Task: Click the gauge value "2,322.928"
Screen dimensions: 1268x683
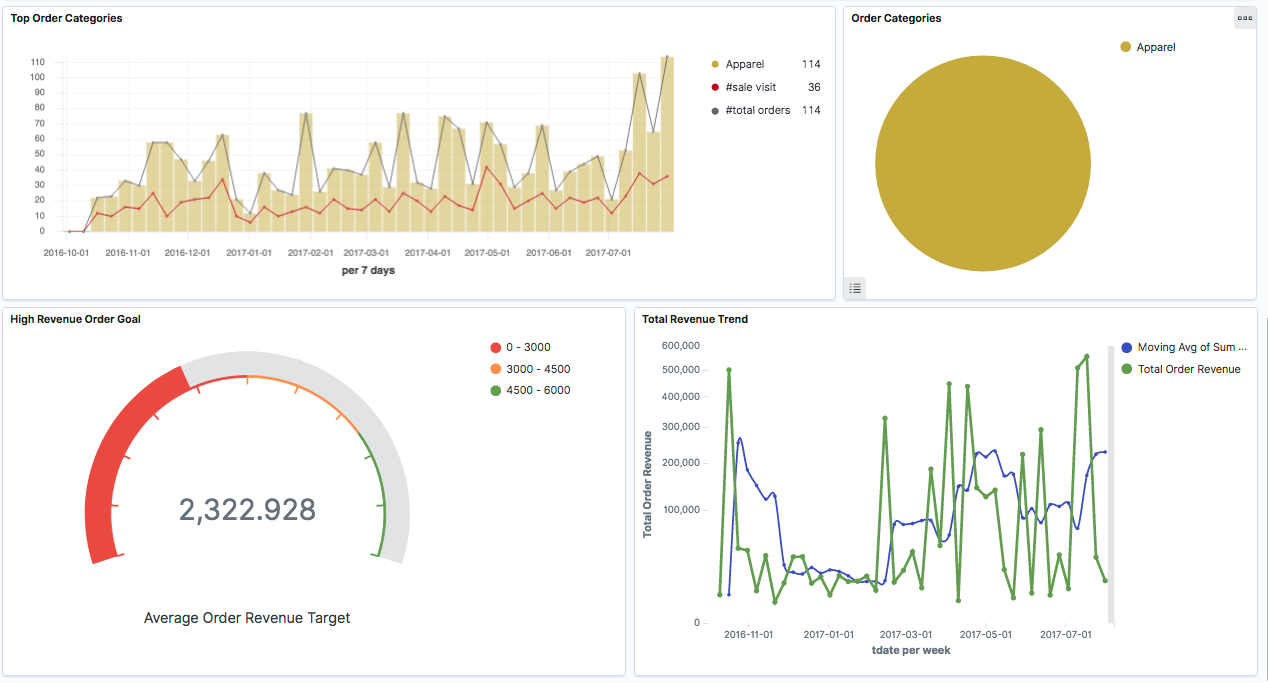Action: tap(247, 510)
